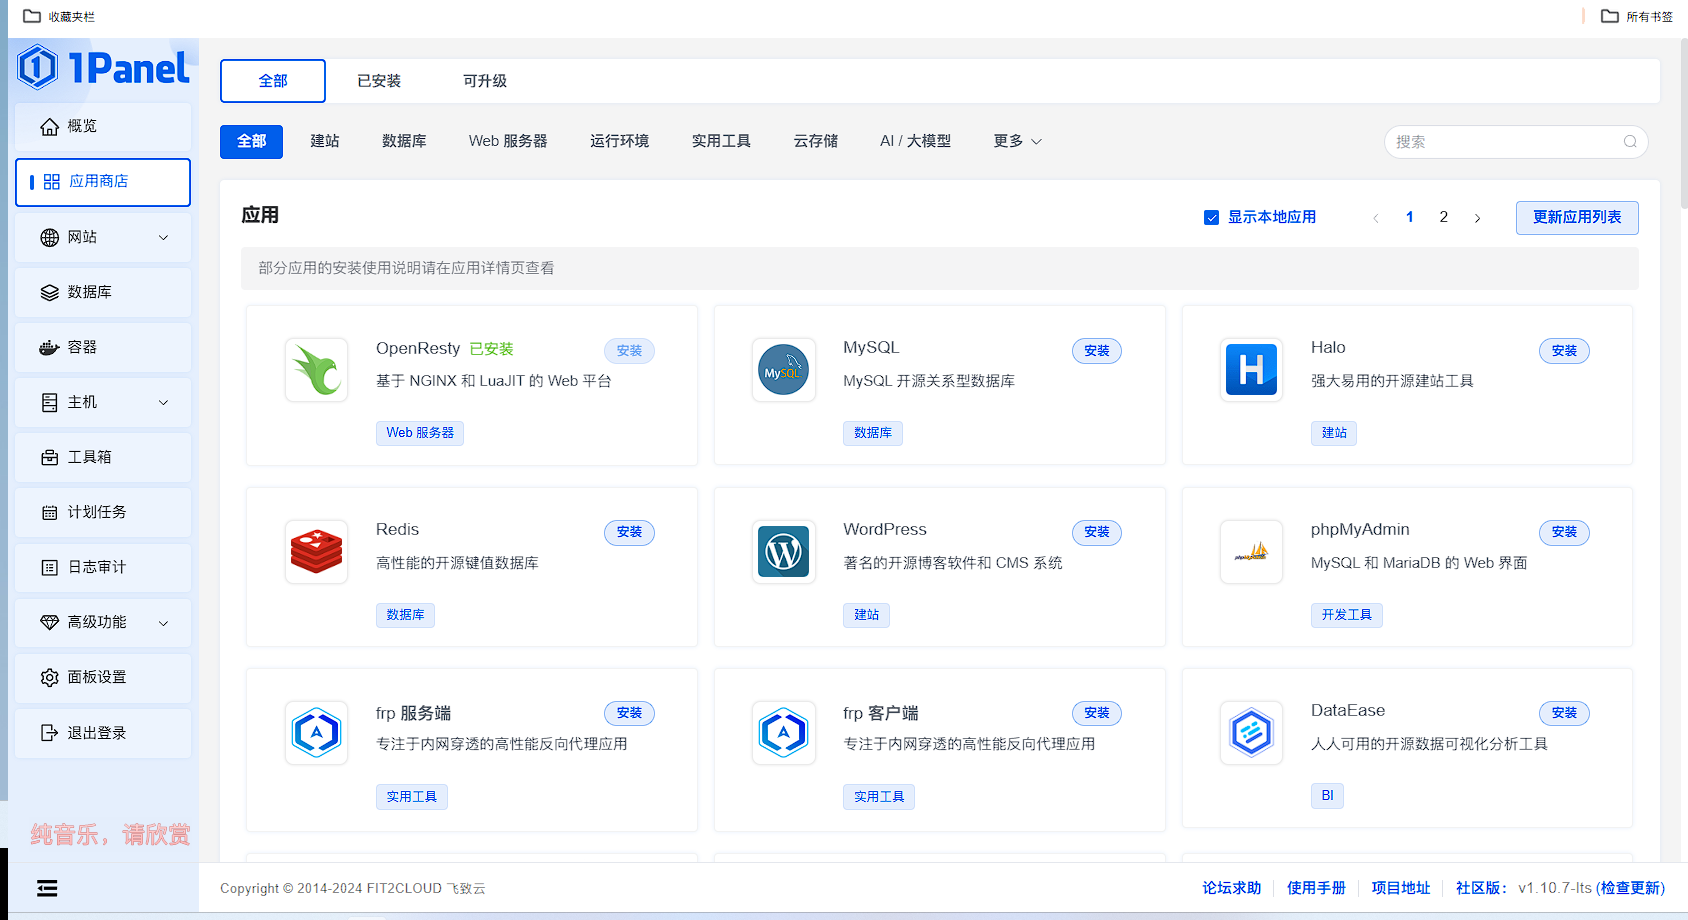1688x920 pixels.
Task: Click the 计划任务 calendar icon
Action: pyautogui.click(x=49, y=512)
